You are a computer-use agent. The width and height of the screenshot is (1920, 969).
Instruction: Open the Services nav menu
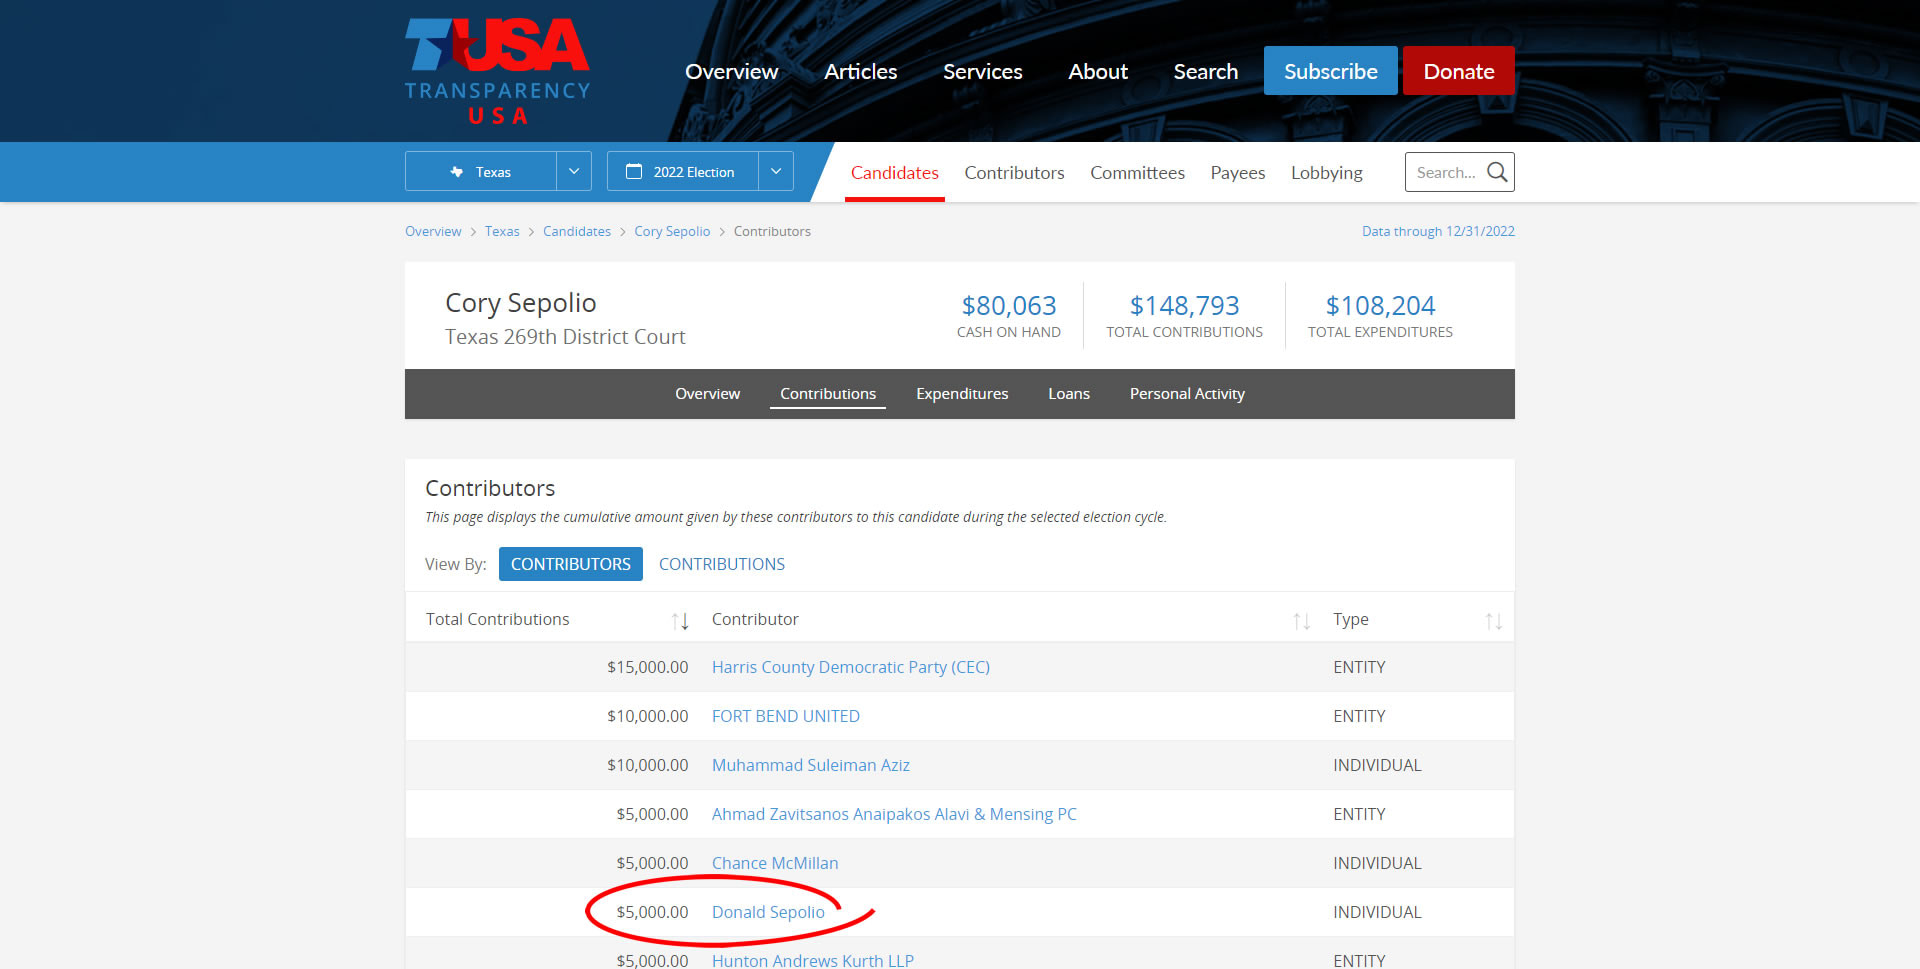click(982, 71)
